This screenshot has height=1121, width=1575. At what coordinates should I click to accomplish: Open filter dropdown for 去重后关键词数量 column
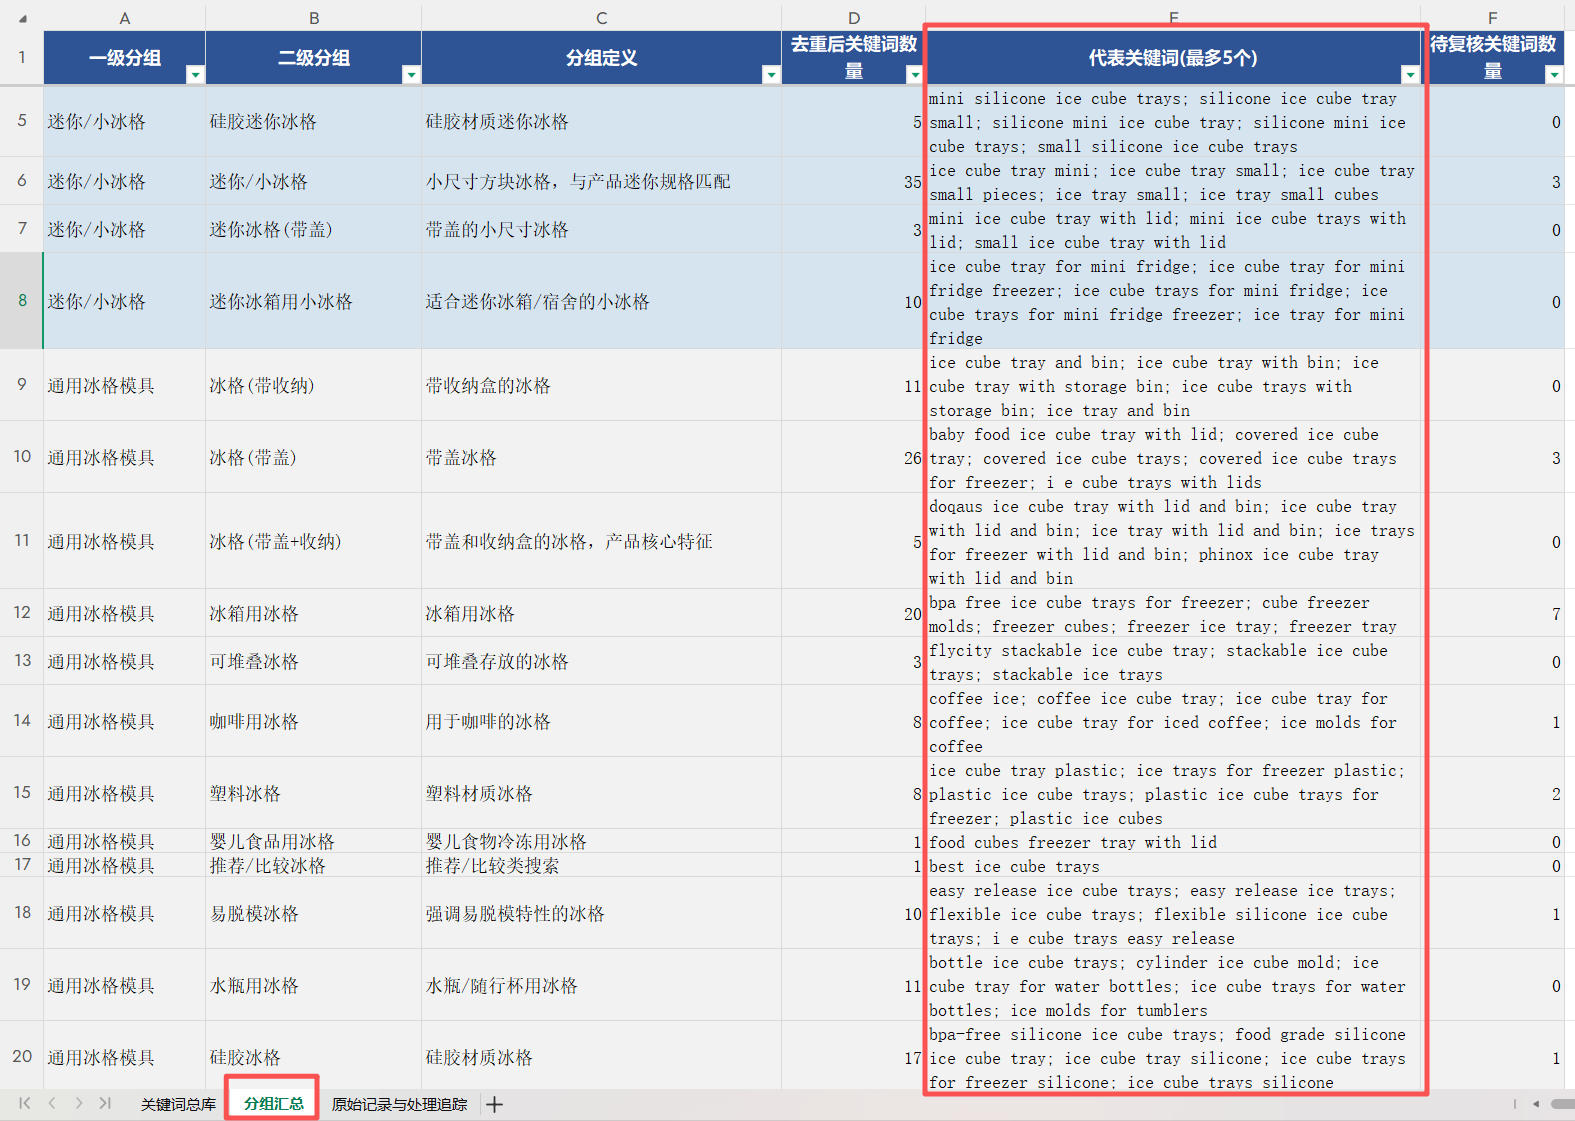[914, 75]
